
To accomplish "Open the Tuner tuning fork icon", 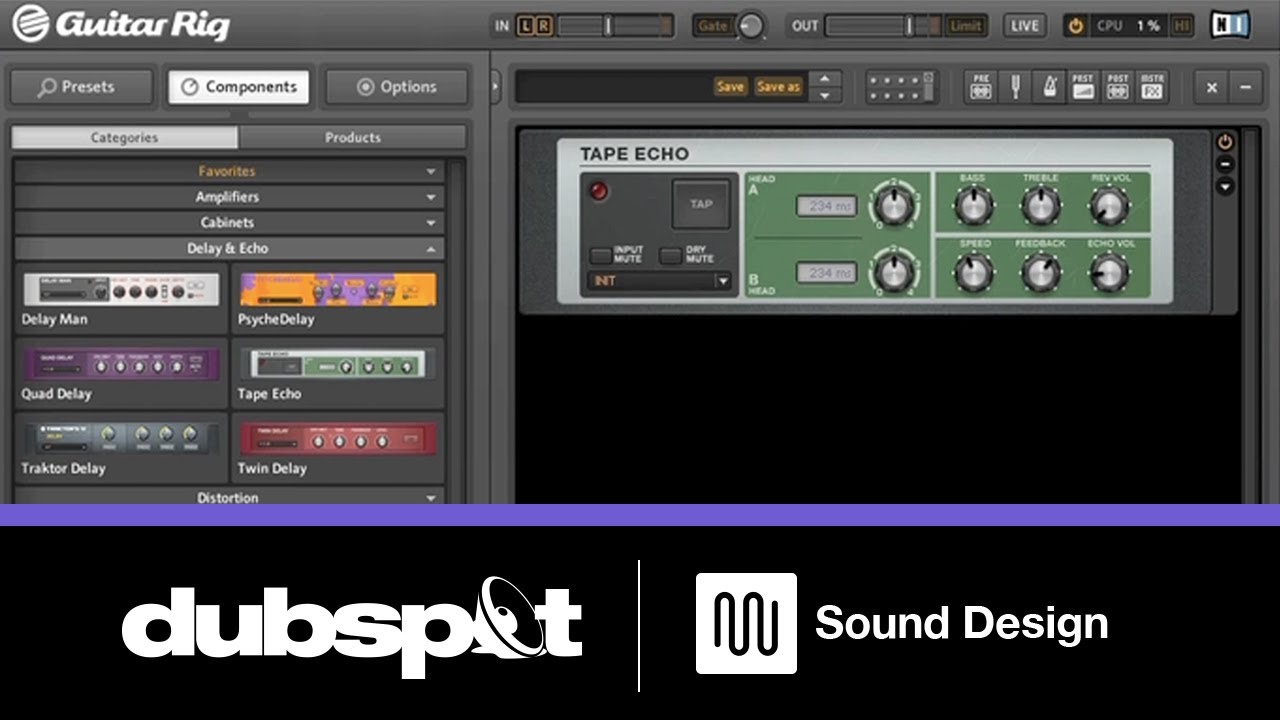I will pos(1015,87).
